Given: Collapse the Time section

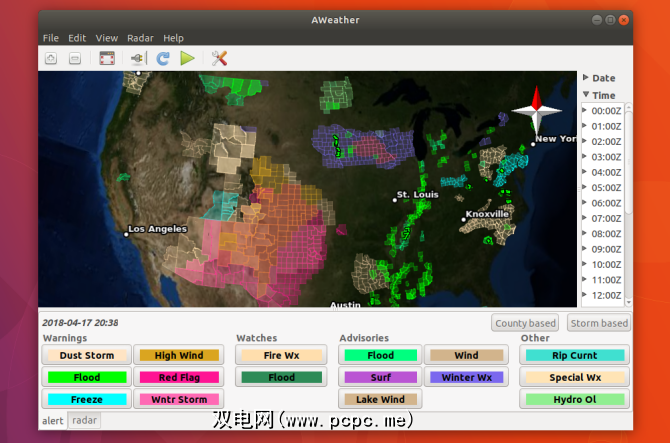Looking at the screenshot, I should pos(586,94).
